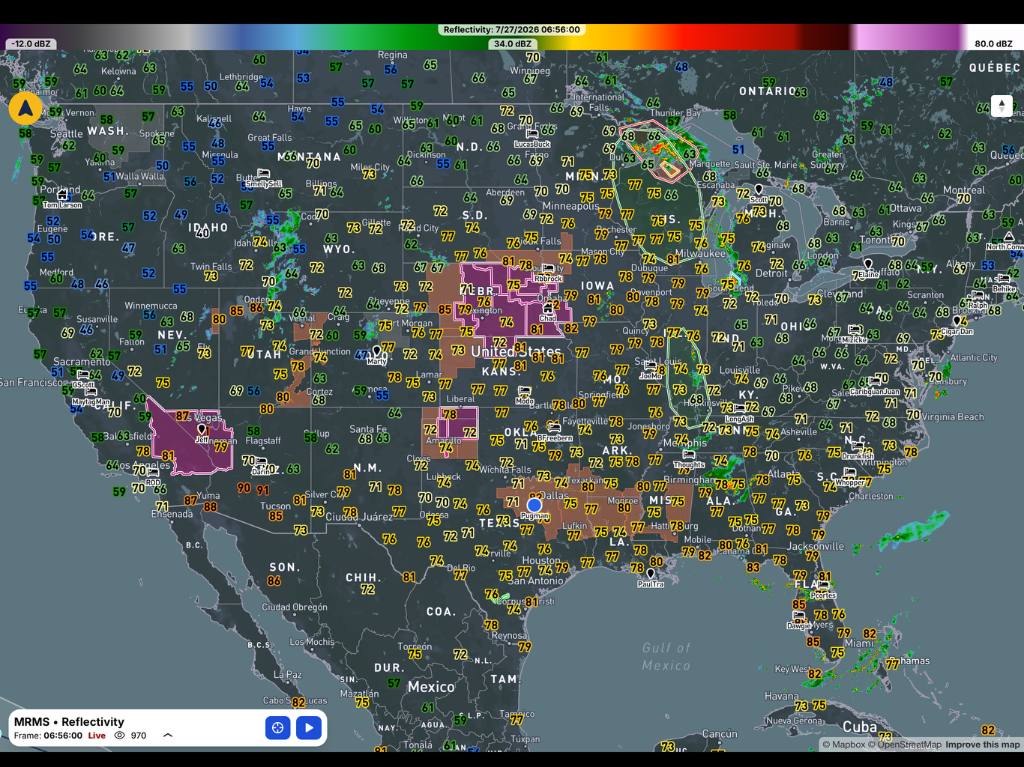Click the Jeff pin marker near Las Vegas
This screenshot has width=1024, height=767.
202,430
